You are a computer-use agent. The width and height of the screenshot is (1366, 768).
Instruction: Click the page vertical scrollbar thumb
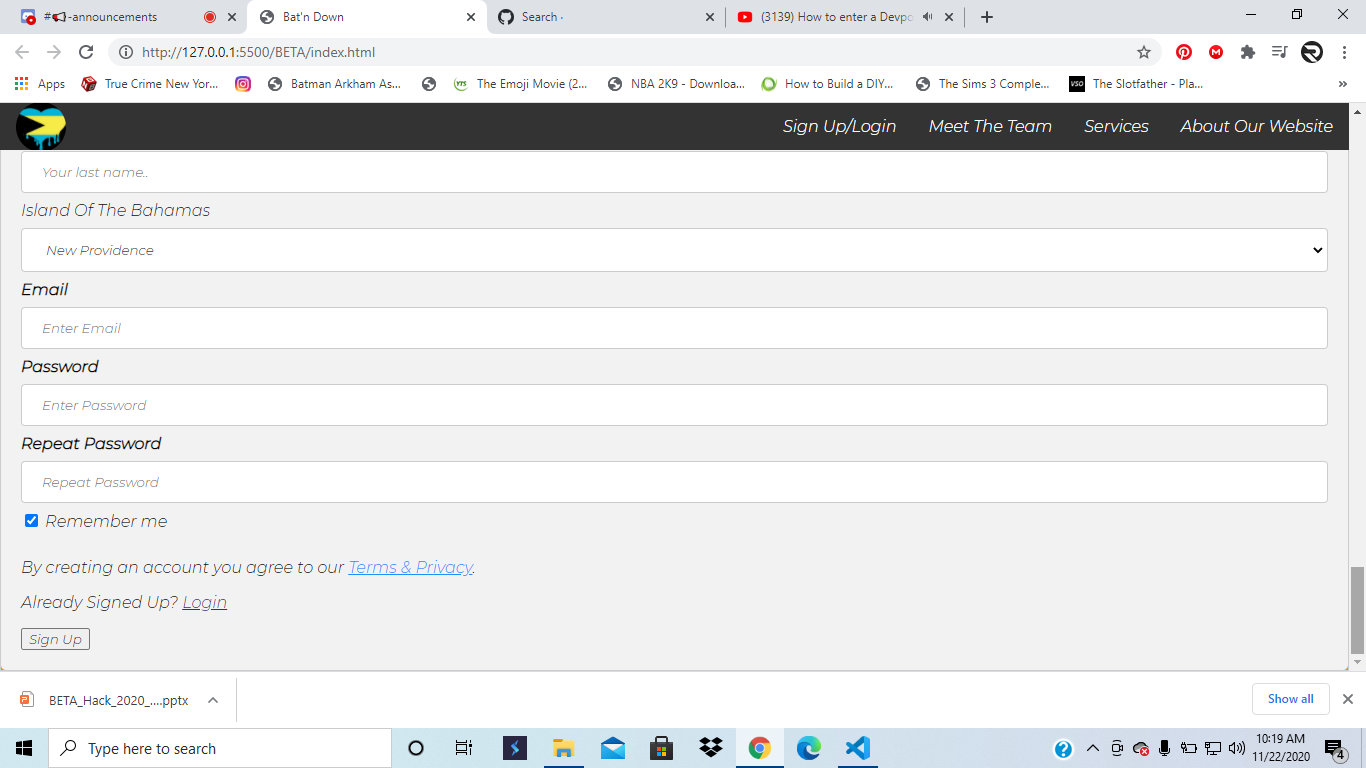coord(1357,609)
